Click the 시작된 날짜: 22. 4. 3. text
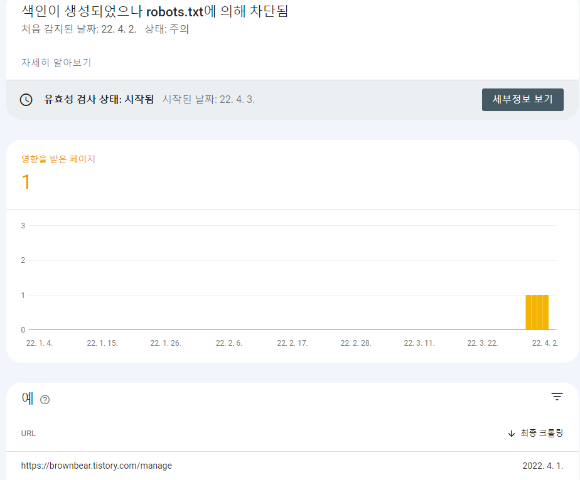Screen dimensions: 580x480 [x=208, y=99]
